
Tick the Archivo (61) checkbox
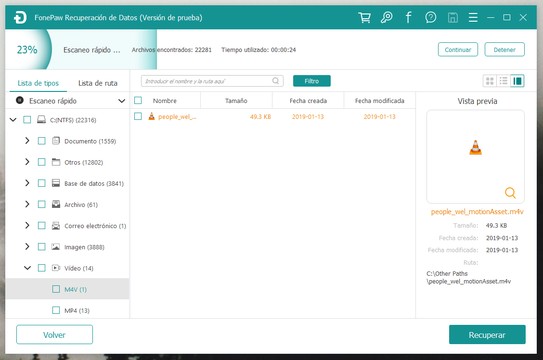tap(42, 204)
